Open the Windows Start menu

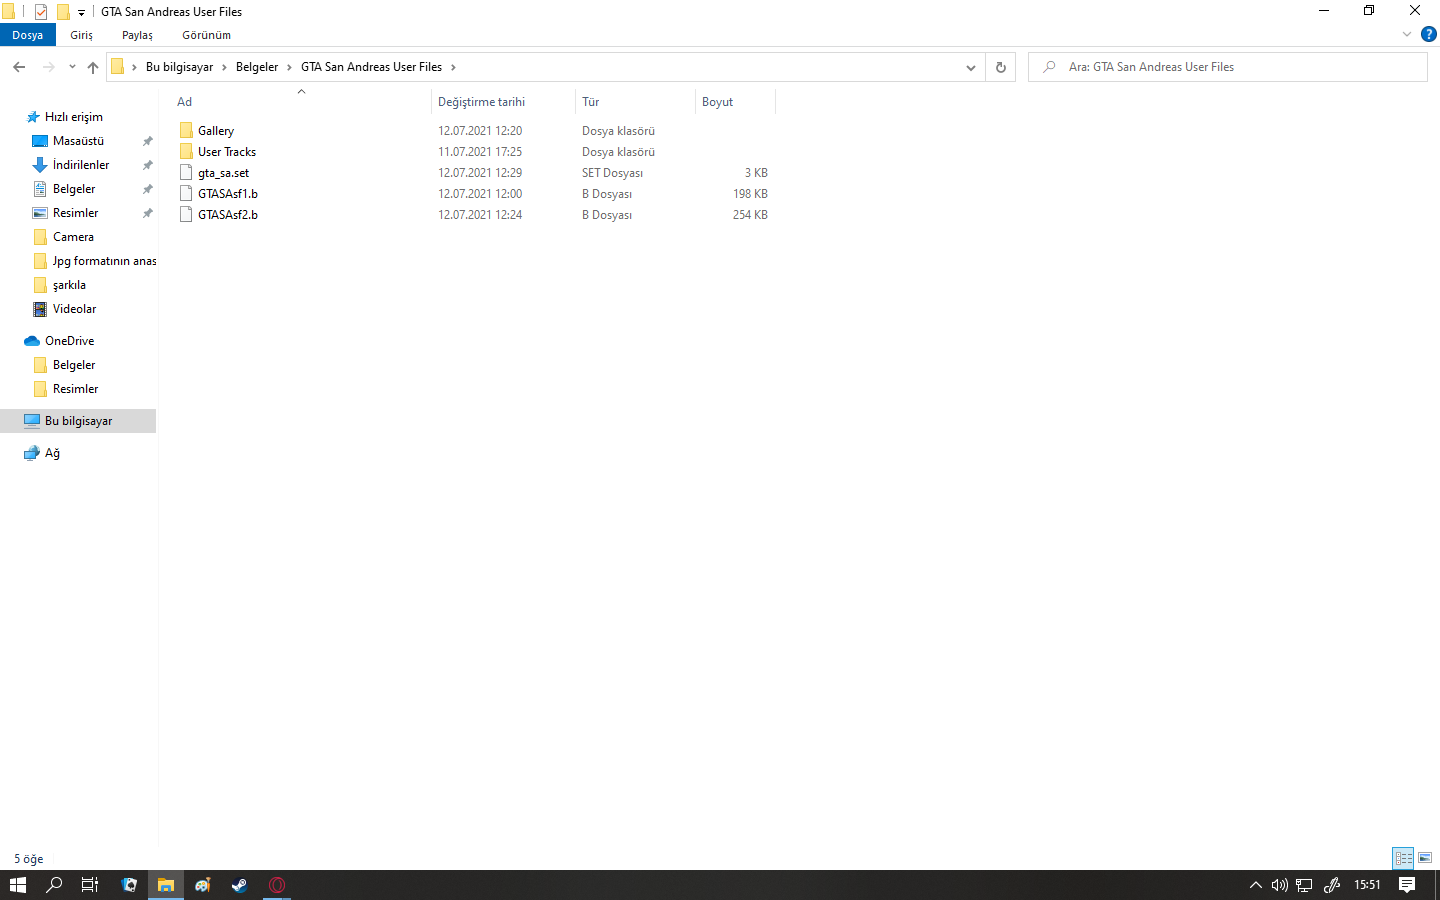click(18, 885)
